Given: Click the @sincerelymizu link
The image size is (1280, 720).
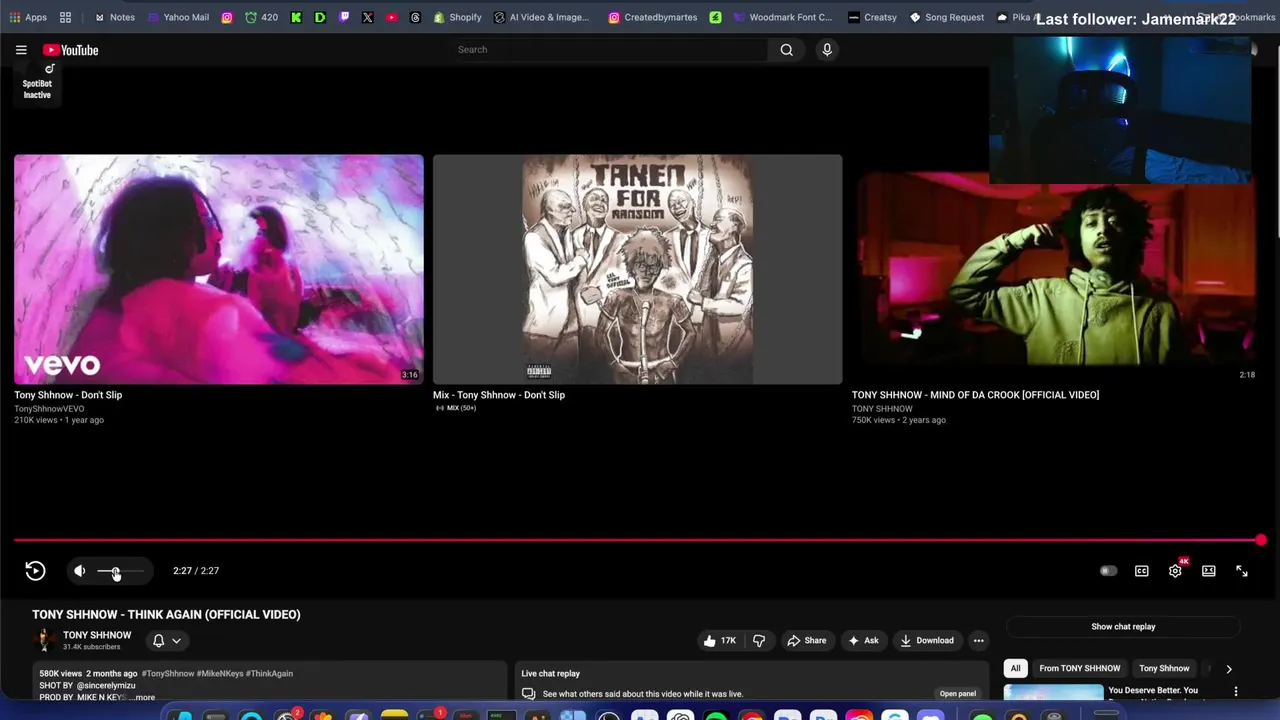Looking at the screenshot, I should click(106, 686).
